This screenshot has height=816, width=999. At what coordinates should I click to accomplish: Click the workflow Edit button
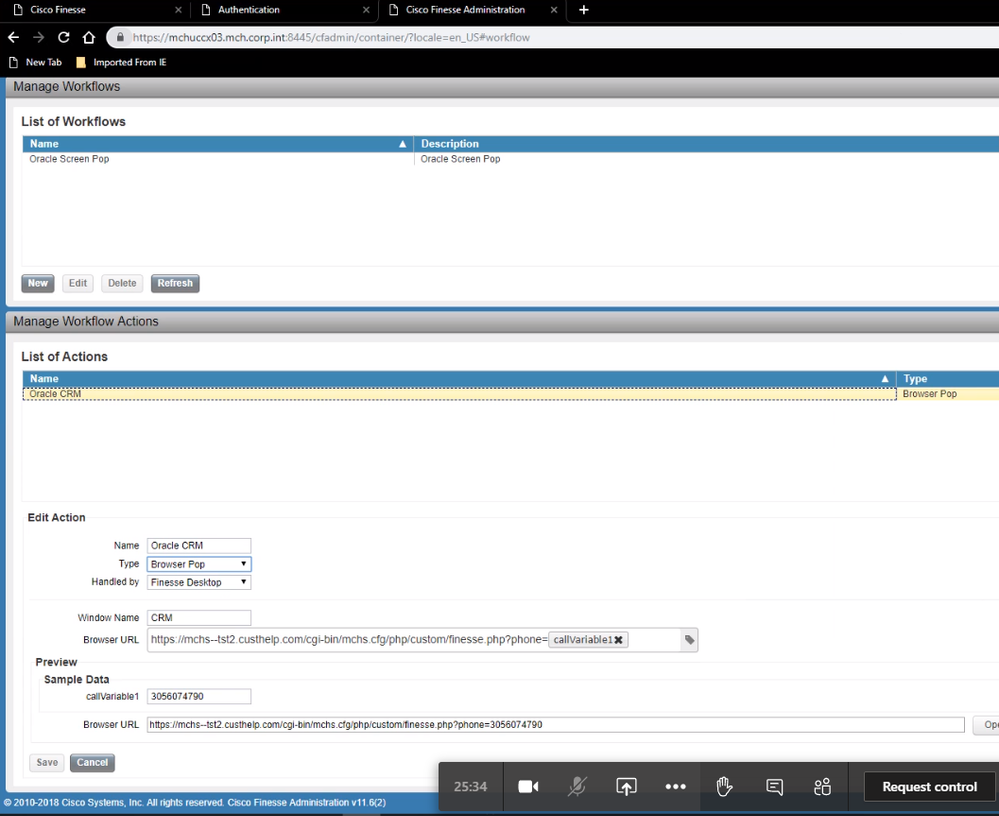(x=78, y=283)
